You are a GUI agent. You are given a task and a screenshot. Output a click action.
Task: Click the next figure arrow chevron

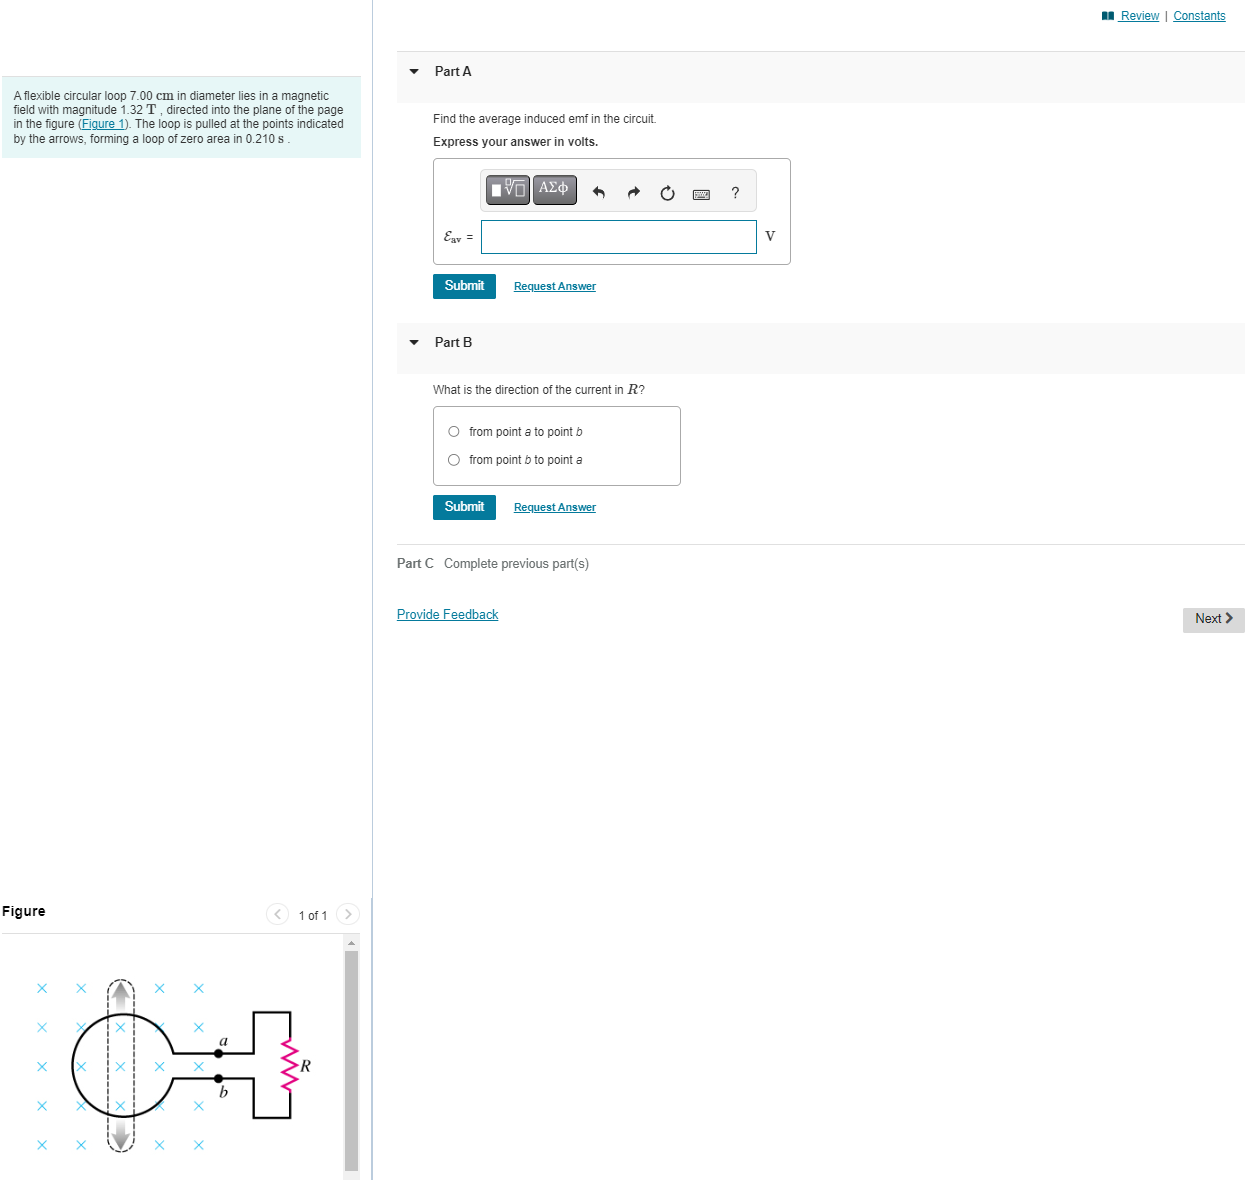pos(347,914)
